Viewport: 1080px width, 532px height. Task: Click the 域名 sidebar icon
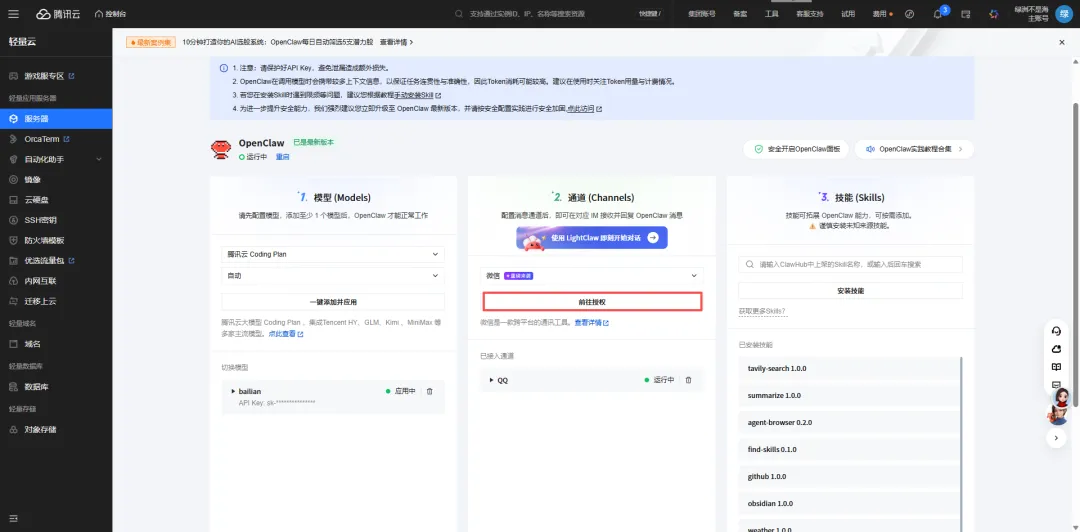tap(13, 344)
